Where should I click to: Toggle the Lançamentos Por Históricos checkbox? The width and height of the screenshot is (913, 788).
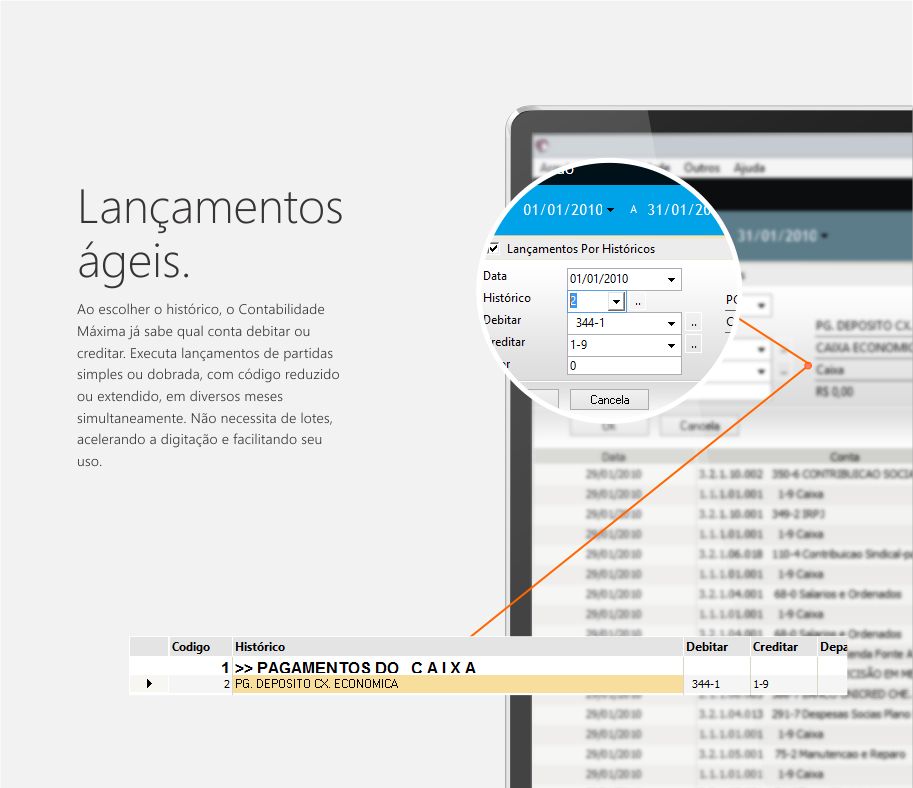click(493, 248)
